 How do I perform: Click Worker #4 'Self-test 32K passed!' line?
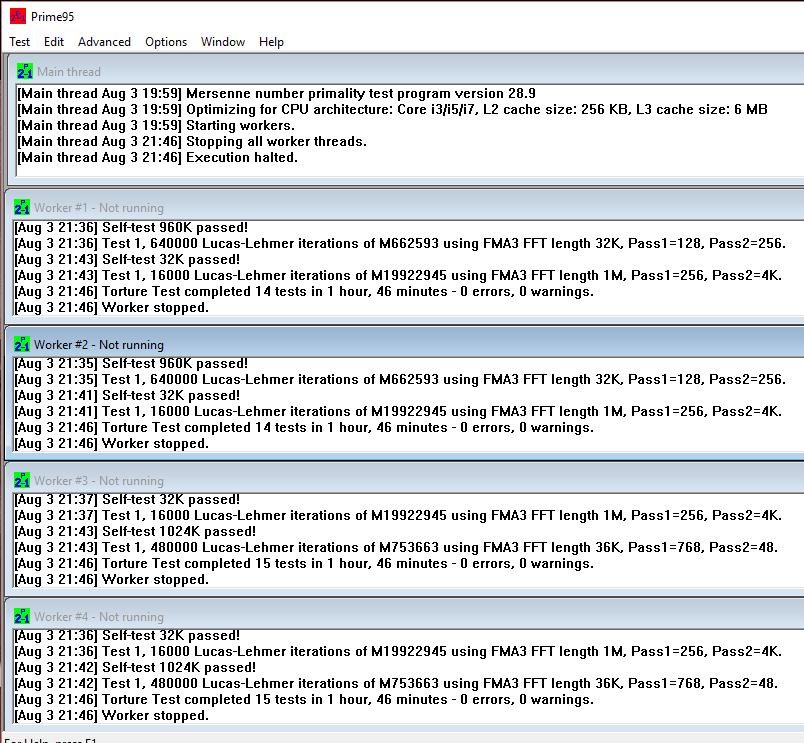point(127,635)
